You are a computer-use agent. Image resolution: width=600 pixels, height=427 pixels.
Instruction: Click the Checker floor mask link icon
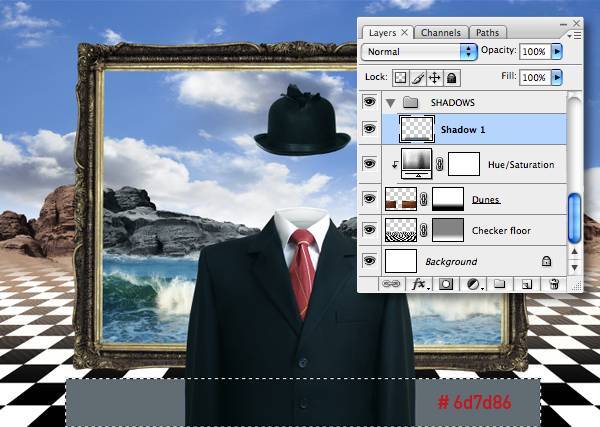[424, 230]
